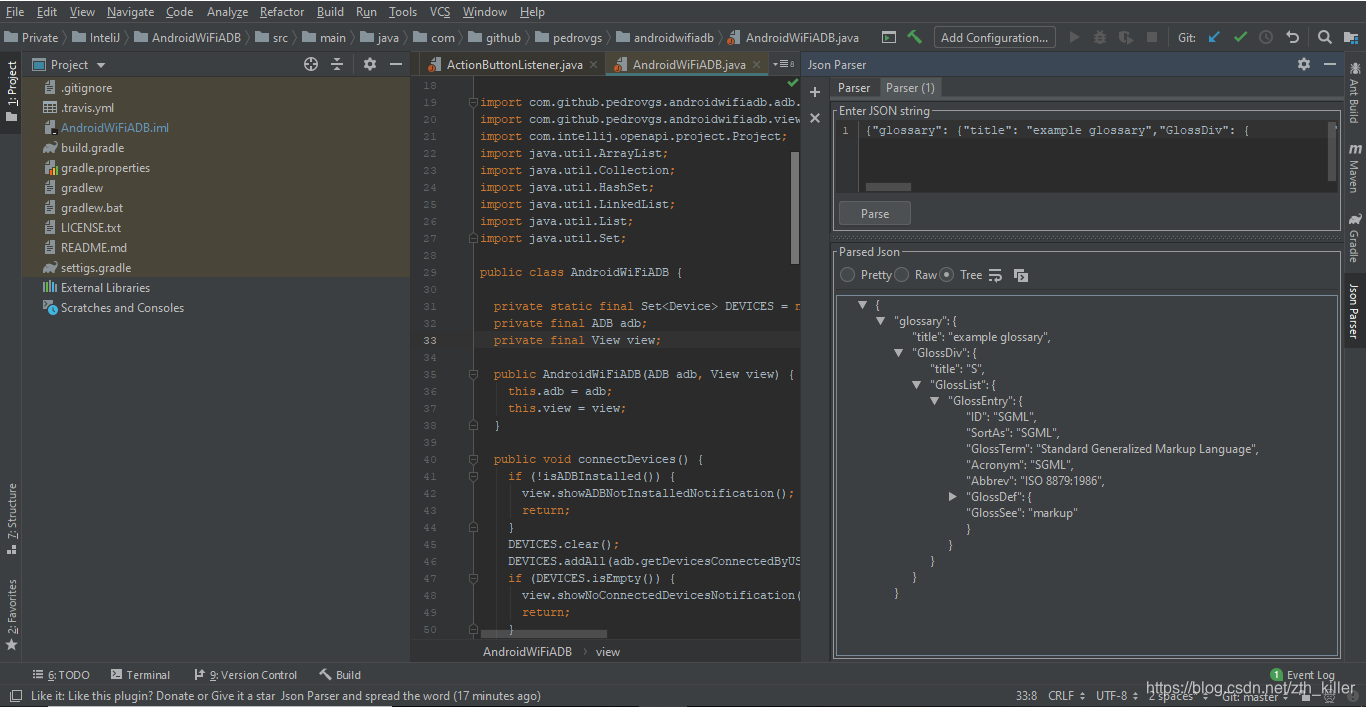This screenshot has width=1366, height=707.
Task: Click the editor horizontal scrollbar thumb
Action: (x=544, y=633)
